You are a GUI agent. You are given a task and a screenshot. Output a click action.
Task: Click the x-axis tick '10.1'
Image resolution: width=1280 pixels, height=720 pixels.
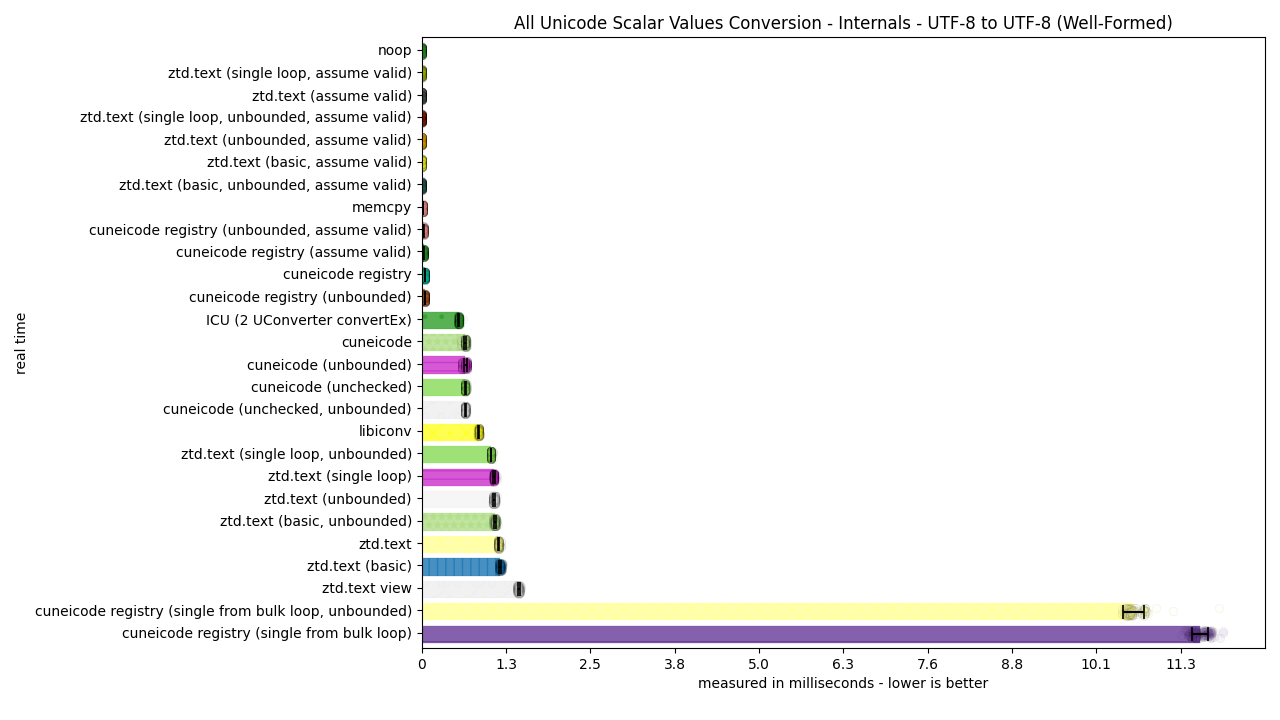point(1096,663)
